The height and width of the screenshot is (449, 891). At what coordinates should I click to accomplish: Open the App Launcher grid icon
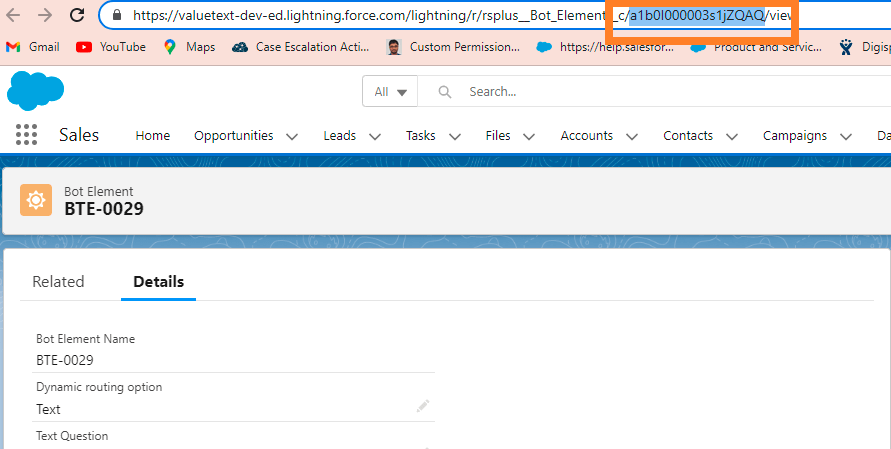tap(27, 135)
